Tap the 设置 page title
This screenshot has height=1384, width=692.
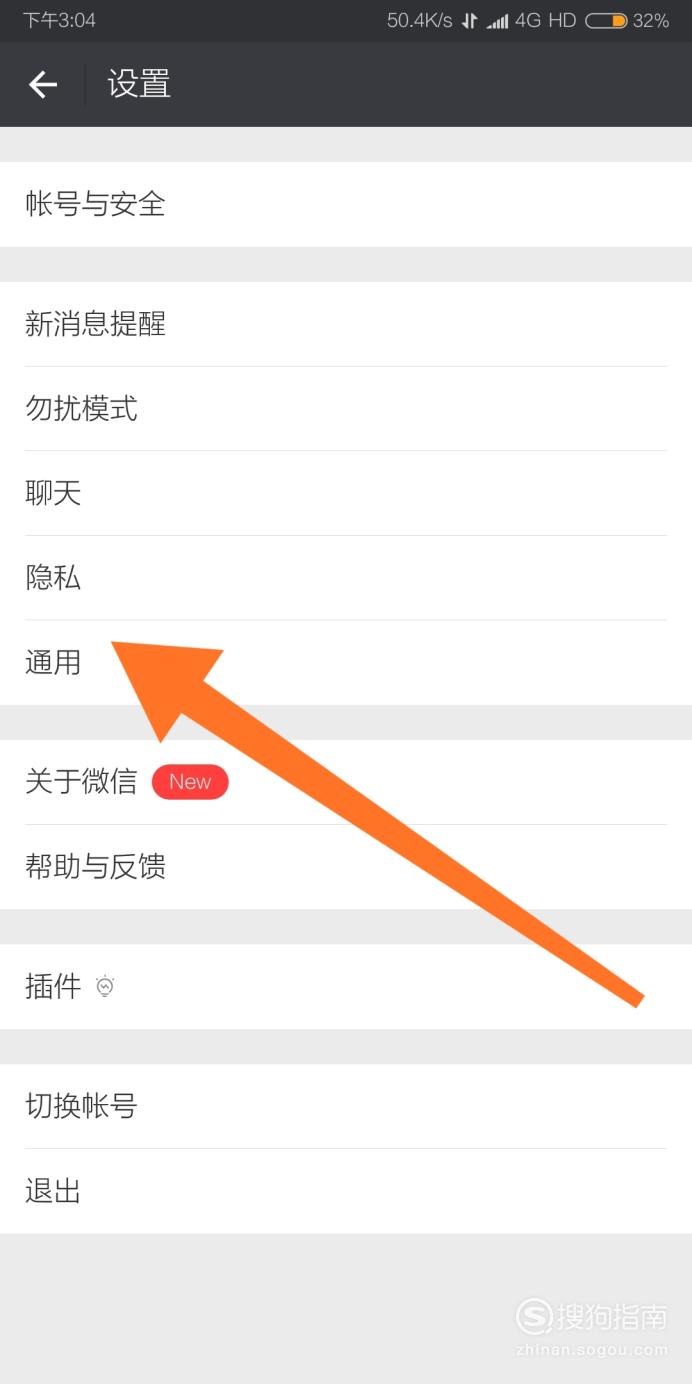tap(139, 84)
